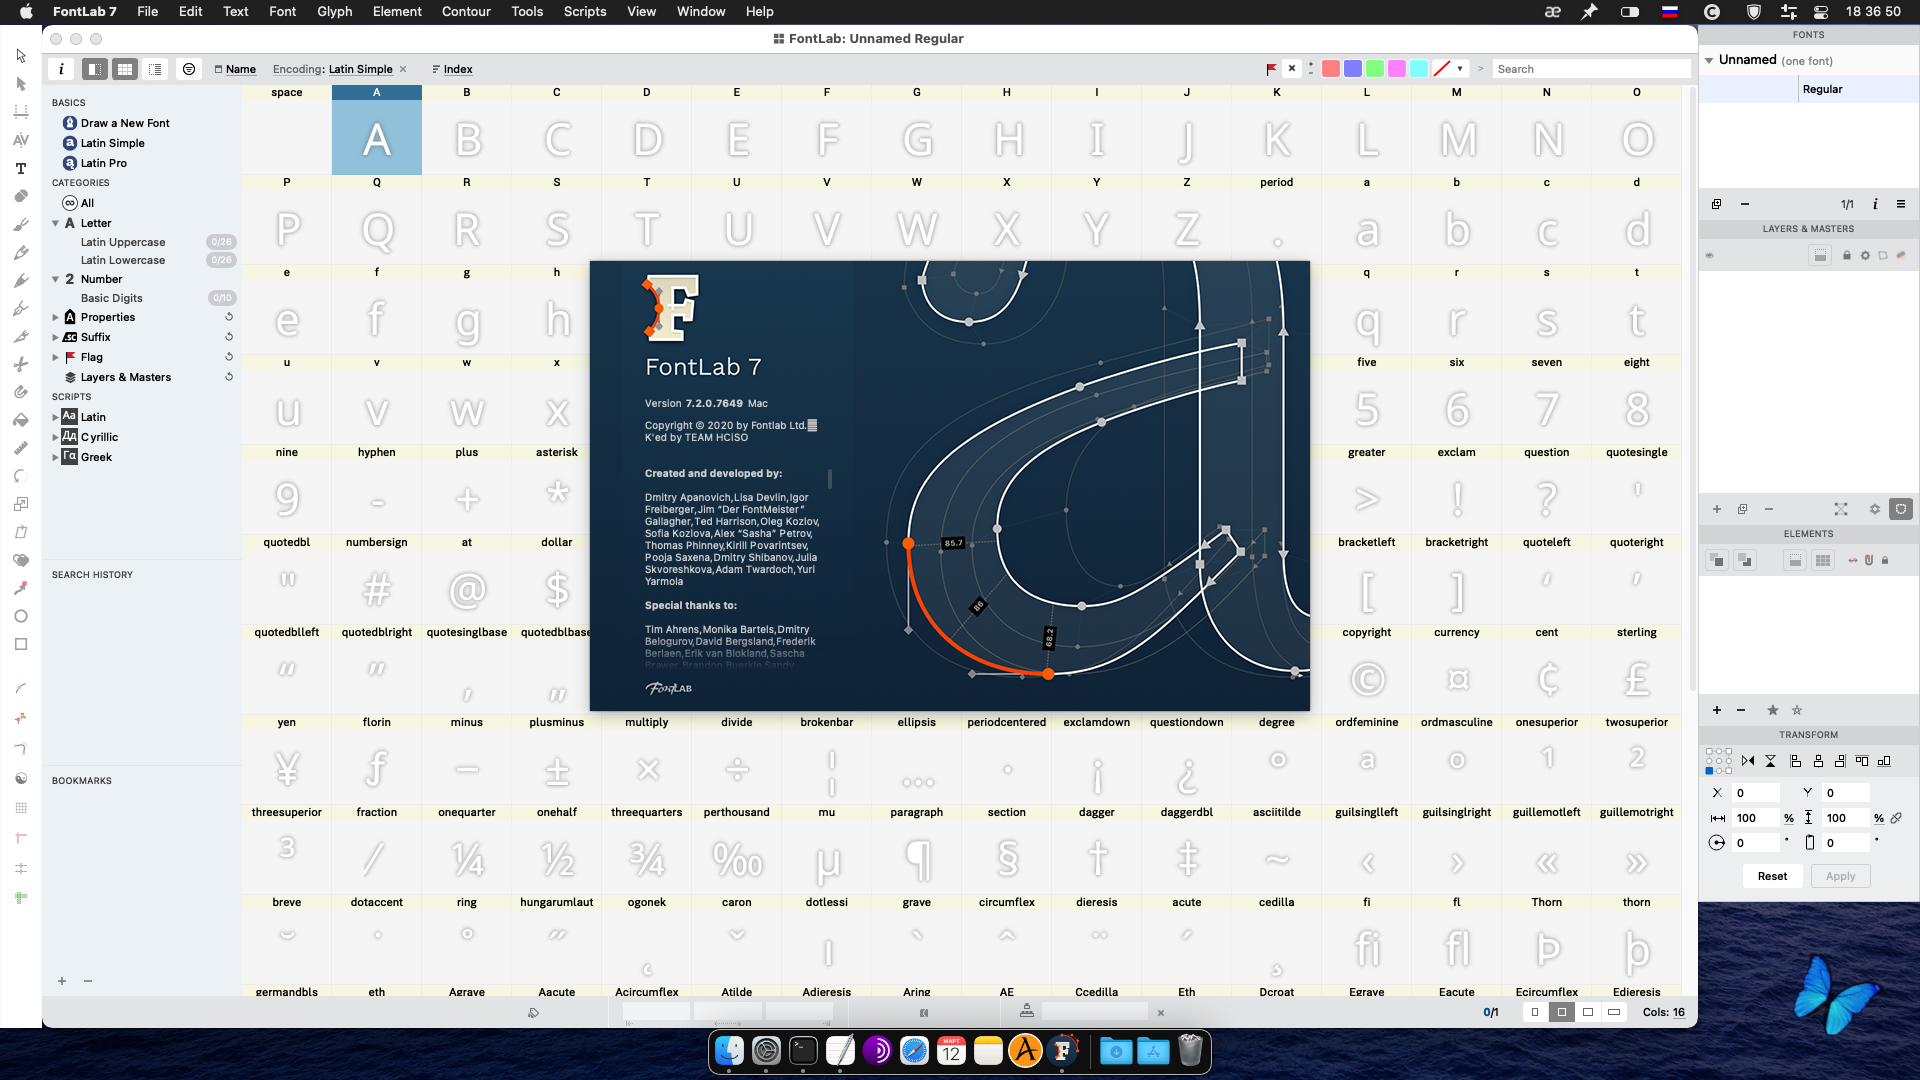Expand the Flag category
The width and height of the screenshot is (1920, 1080).
(x=56, y=357)
